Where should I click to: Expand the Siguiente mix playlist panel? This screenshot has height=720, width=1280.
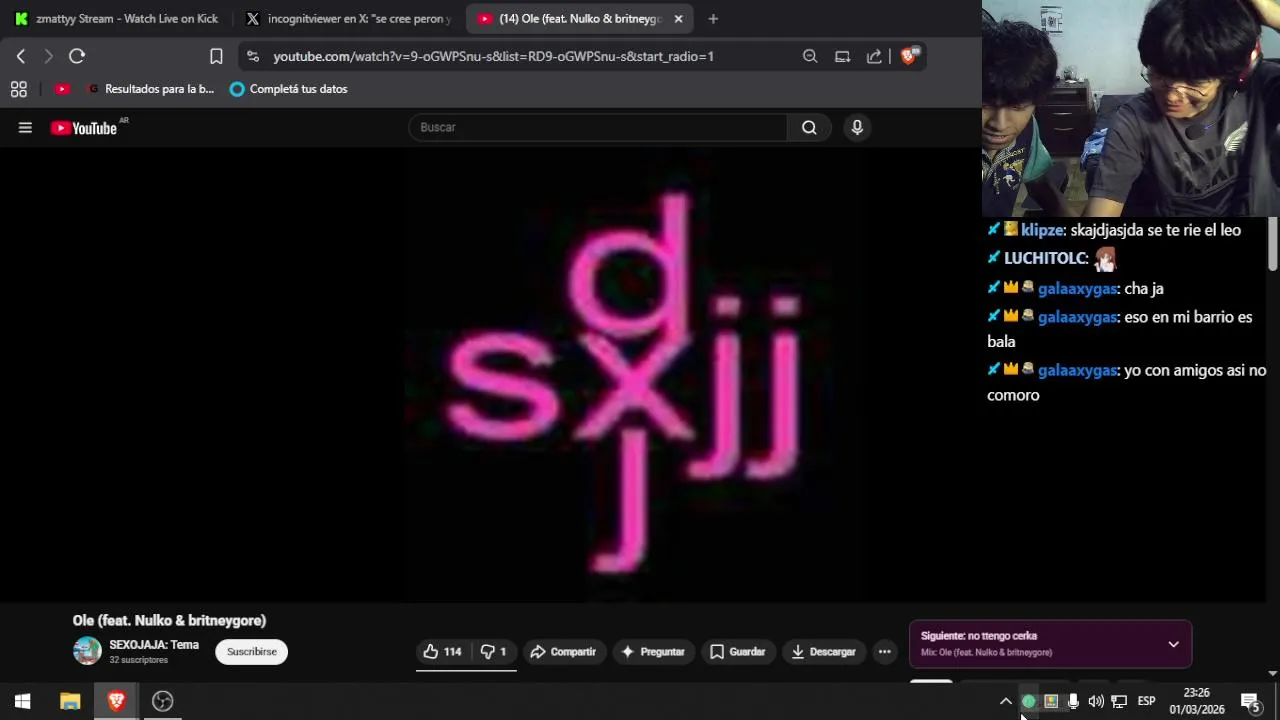pos(1173,644)
